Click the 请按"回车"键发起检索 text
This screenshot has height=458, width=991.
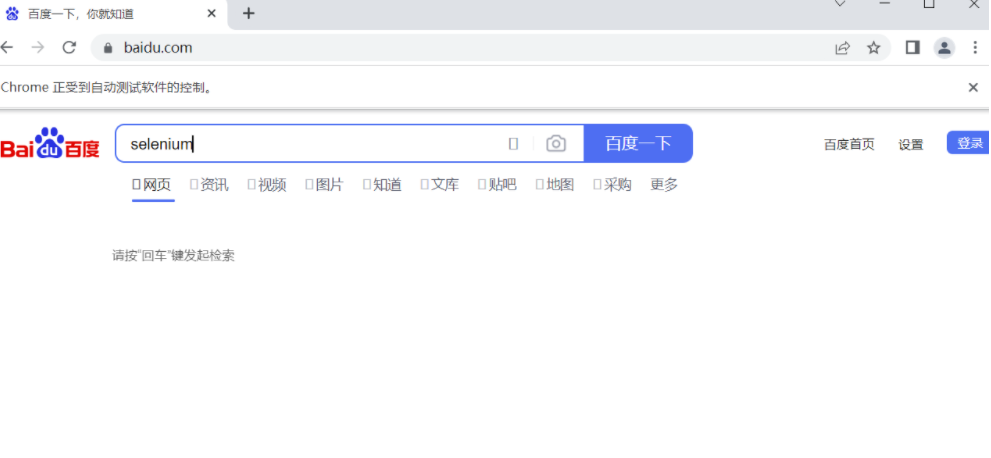pyautogui.click(x=173, y=256)
